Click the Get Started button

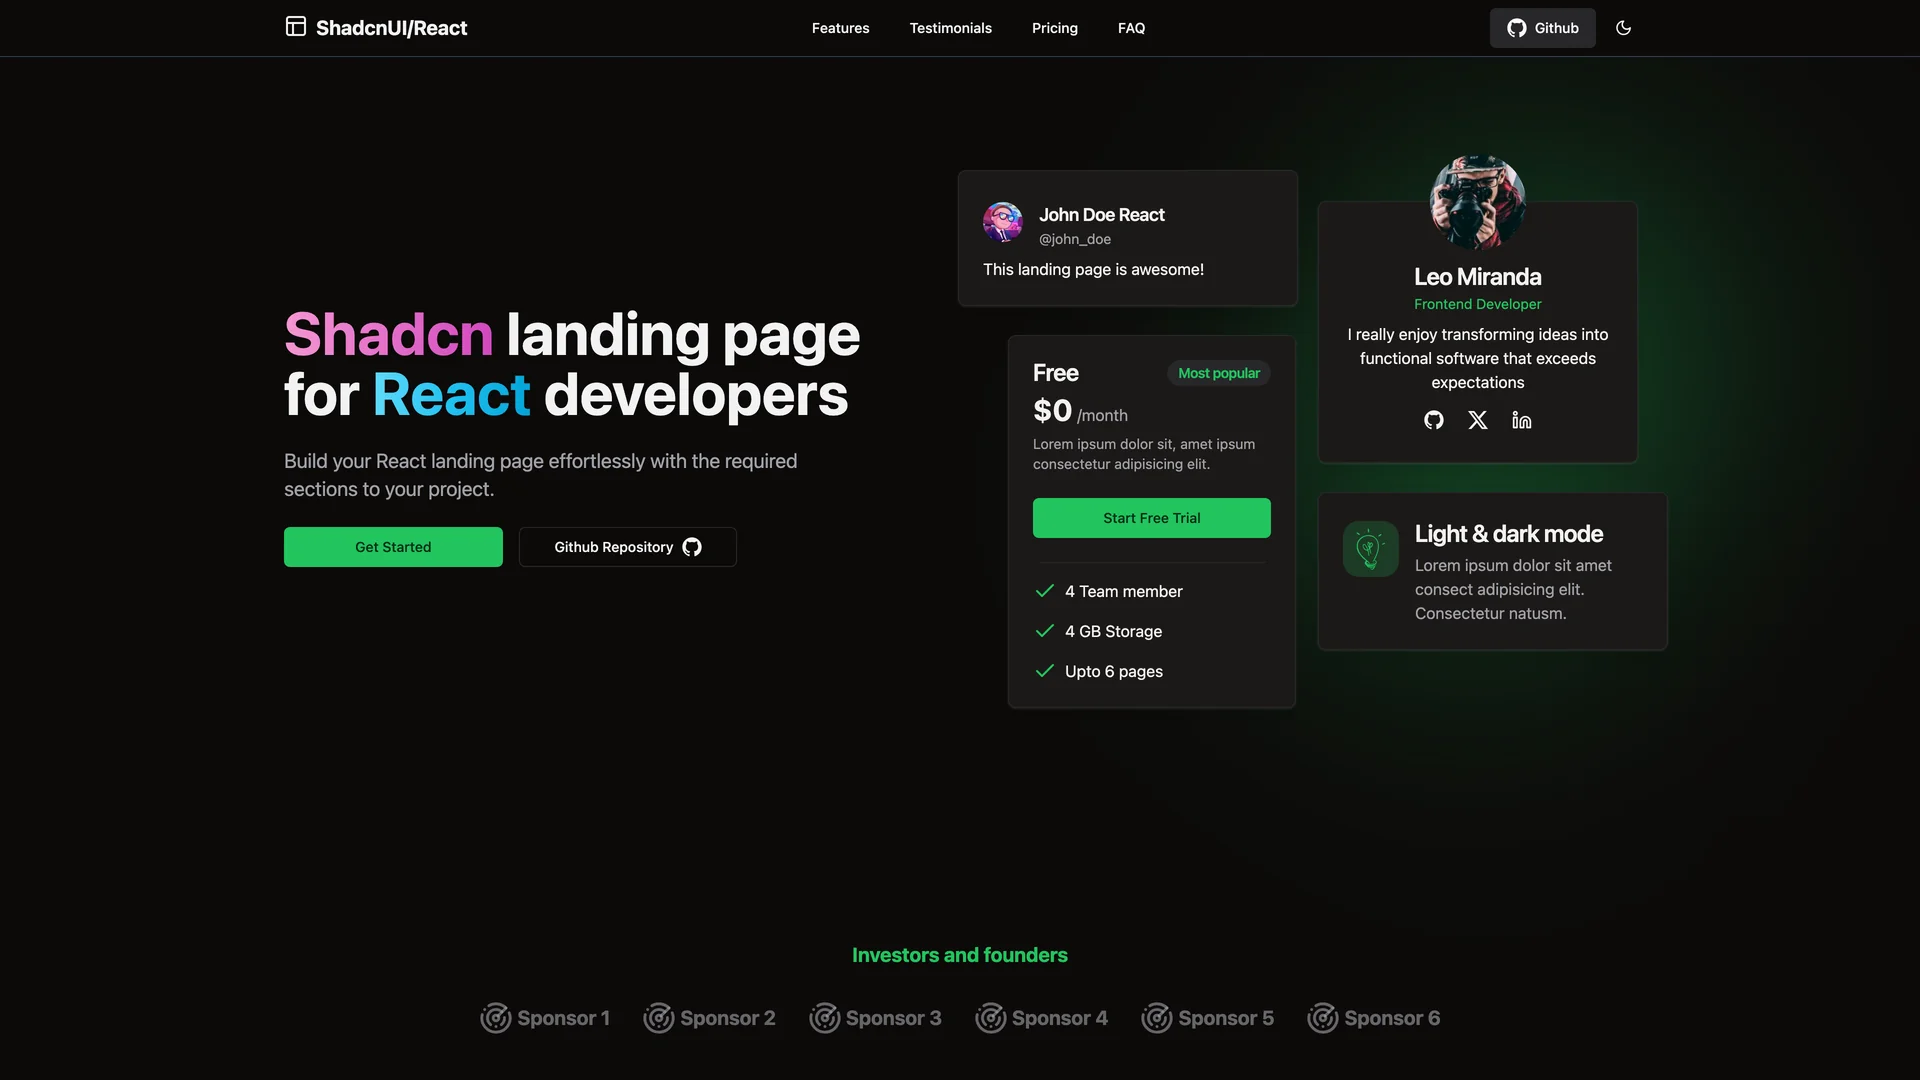coord(393,547)
